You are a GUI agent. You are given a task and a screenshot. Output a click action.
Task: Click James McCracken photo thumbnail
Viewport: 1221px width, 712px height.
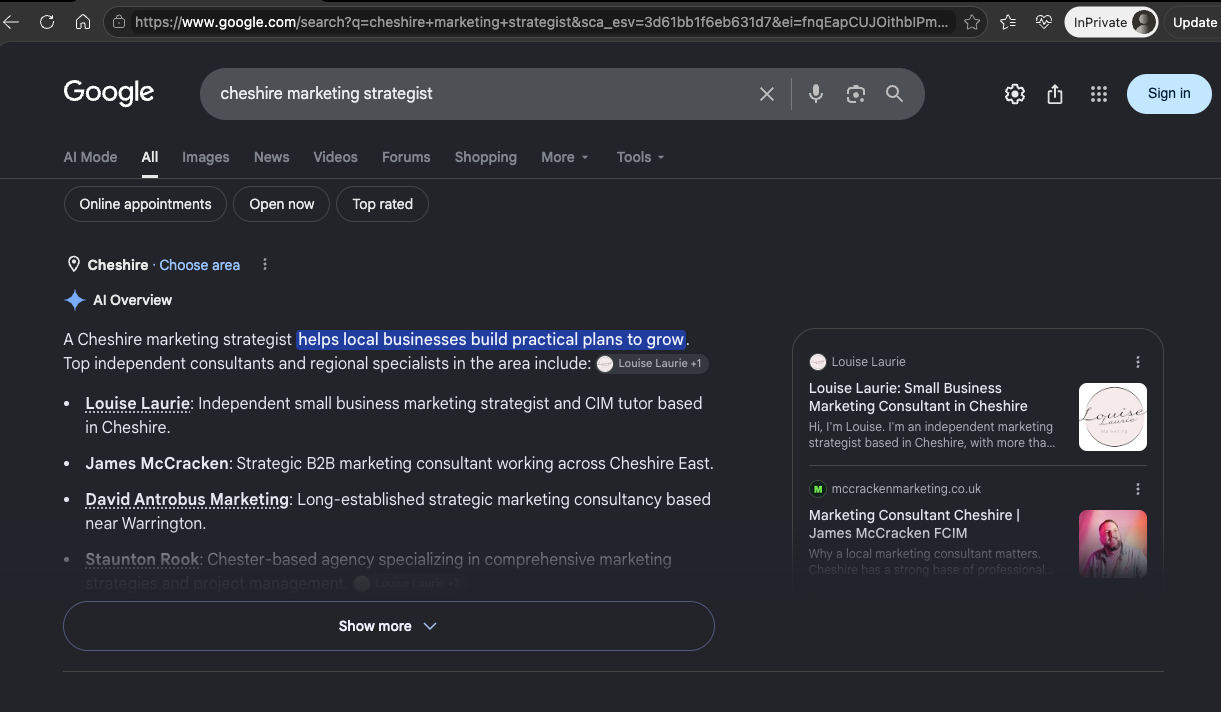(1113, 544)
